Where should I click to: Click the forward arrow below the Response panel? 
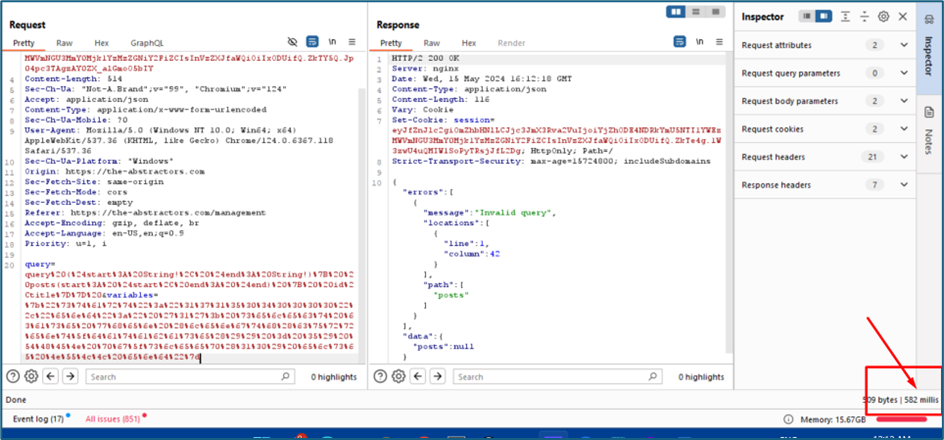[x=438, y=377]
